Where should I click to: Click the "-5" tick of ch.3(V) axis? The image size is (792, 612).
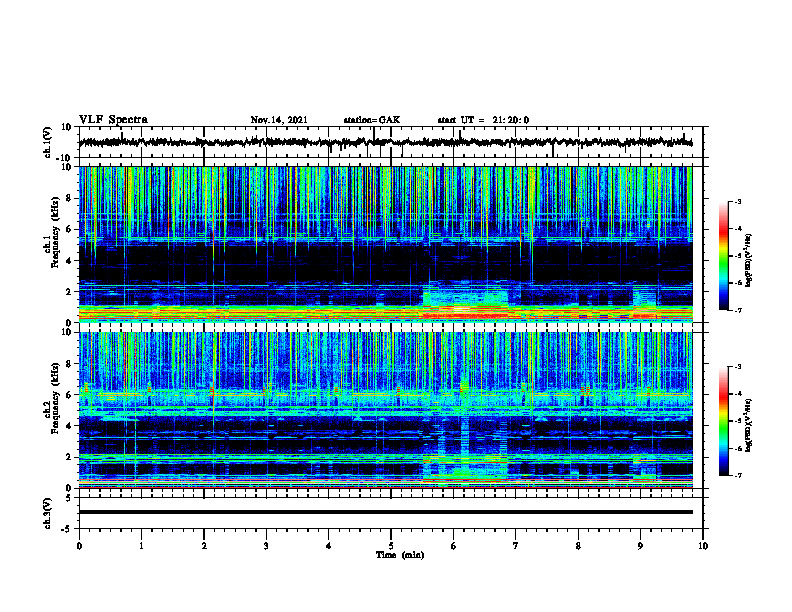coord(67,529)
